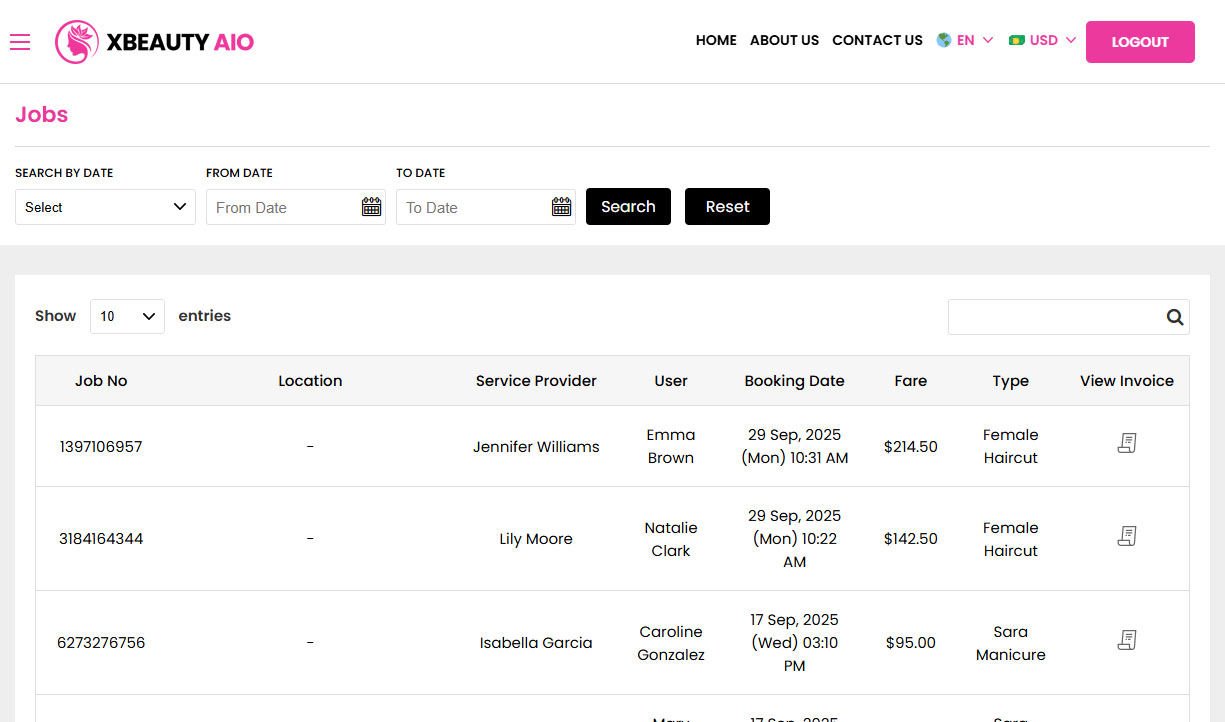Navigate to CONTACT US

877,40
